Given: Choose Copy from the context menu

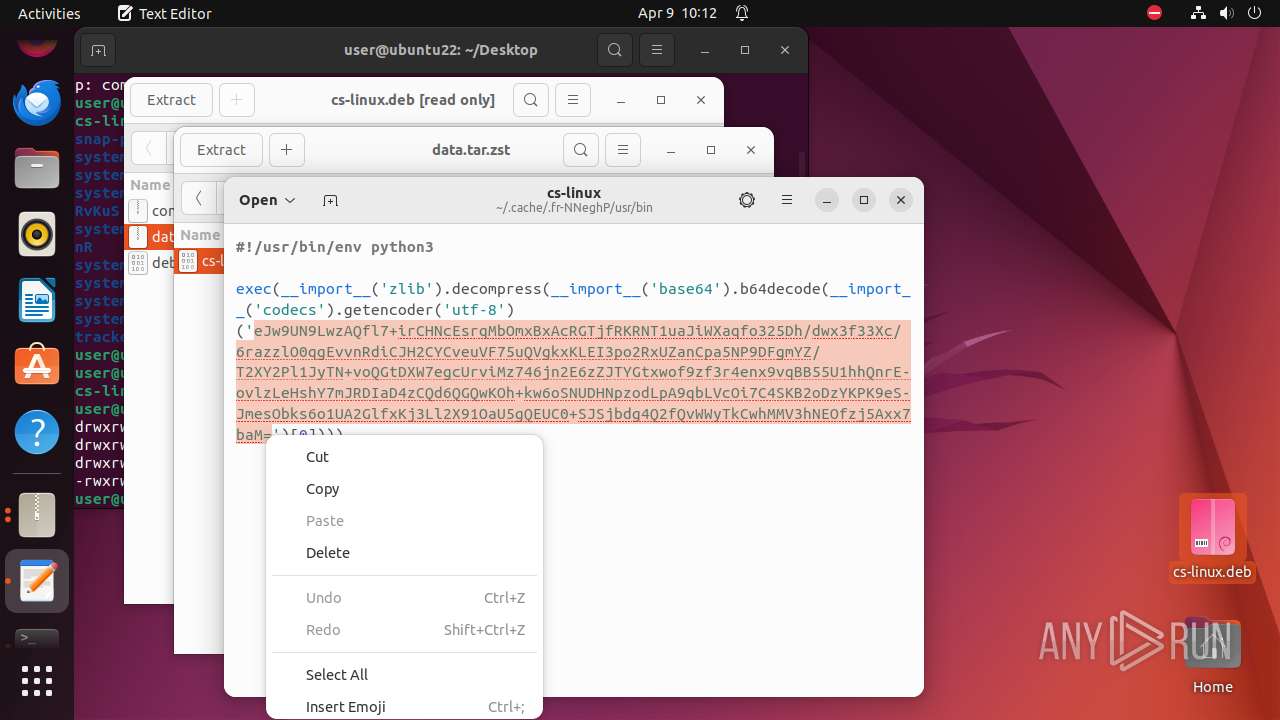Looking at the screenshot, I should pyautogui.click(x=405, y=489).
